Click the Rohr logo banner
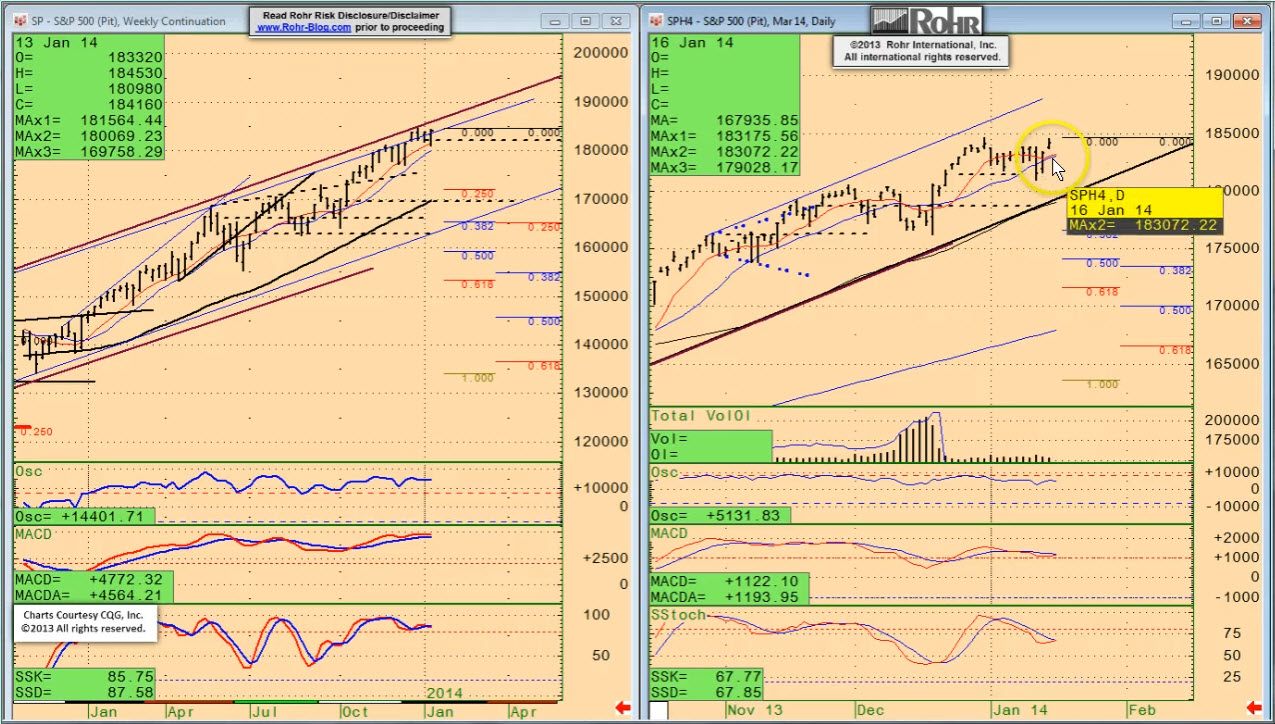Viewport: 1275px width, 724px height. [926, 21]
